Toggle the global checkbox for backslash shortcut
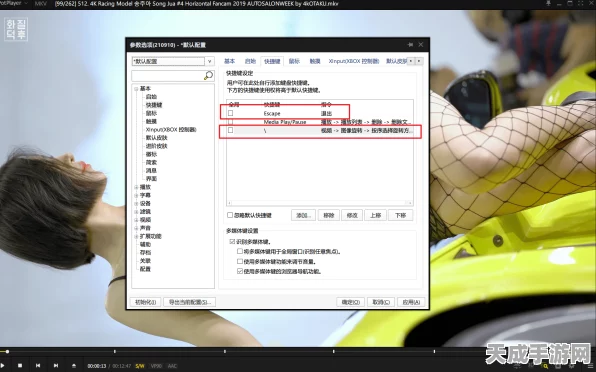The image size is (596, 372). [x=230, y=130]
